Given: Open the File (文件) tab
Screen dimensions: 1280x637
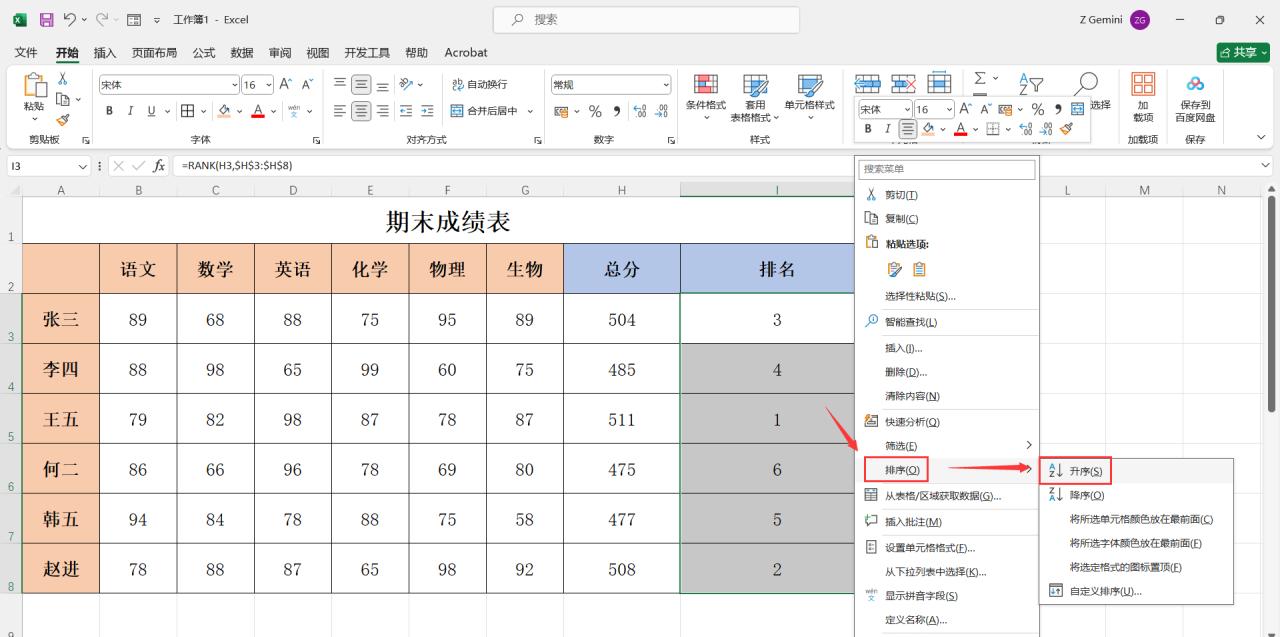Looking at the screenshot, I should (x=26, y=52).
